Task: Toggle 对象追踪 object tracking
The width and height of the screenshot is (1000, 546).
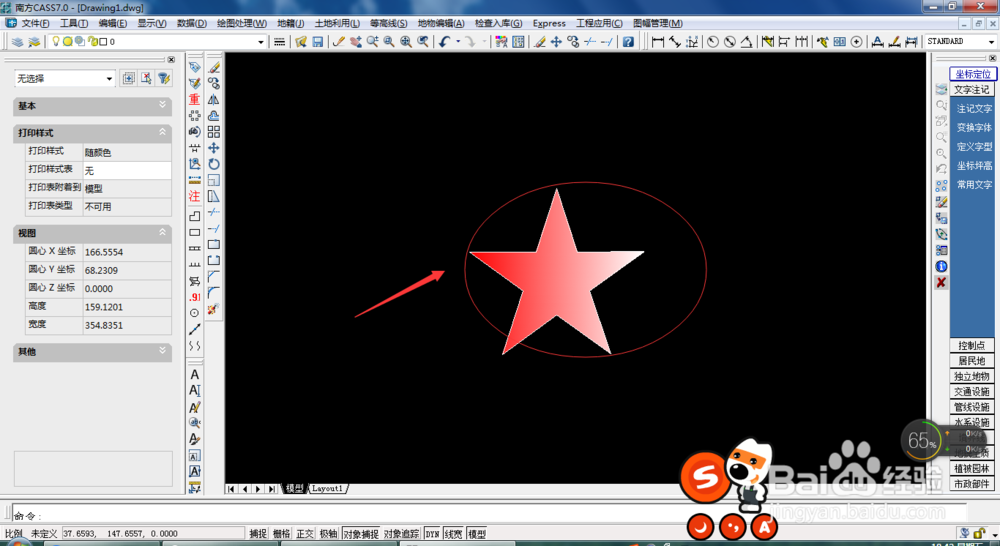Action: 402,534
